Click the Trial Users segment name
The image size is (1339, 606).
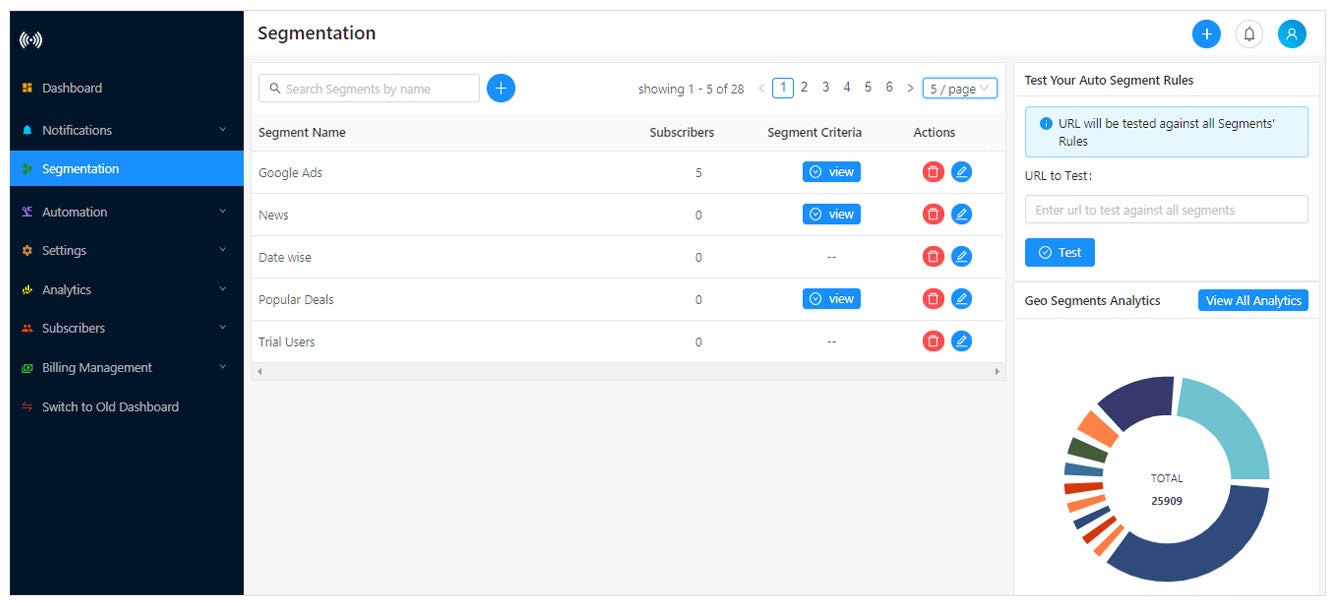pos(287,342)
